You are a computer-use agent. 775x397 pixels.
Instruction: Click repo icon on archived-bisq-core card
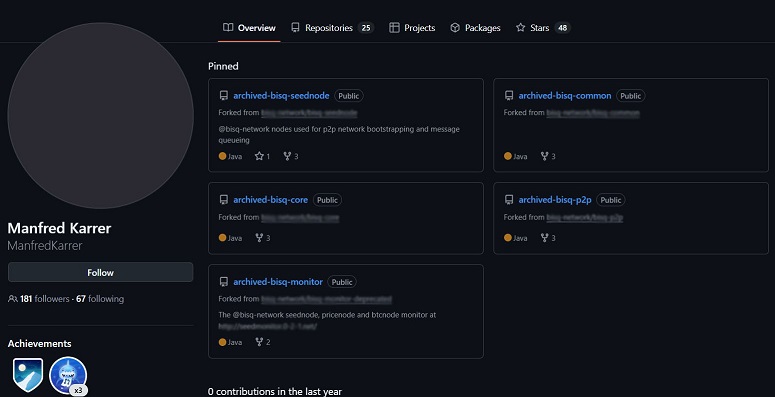[x=223, y=200]
